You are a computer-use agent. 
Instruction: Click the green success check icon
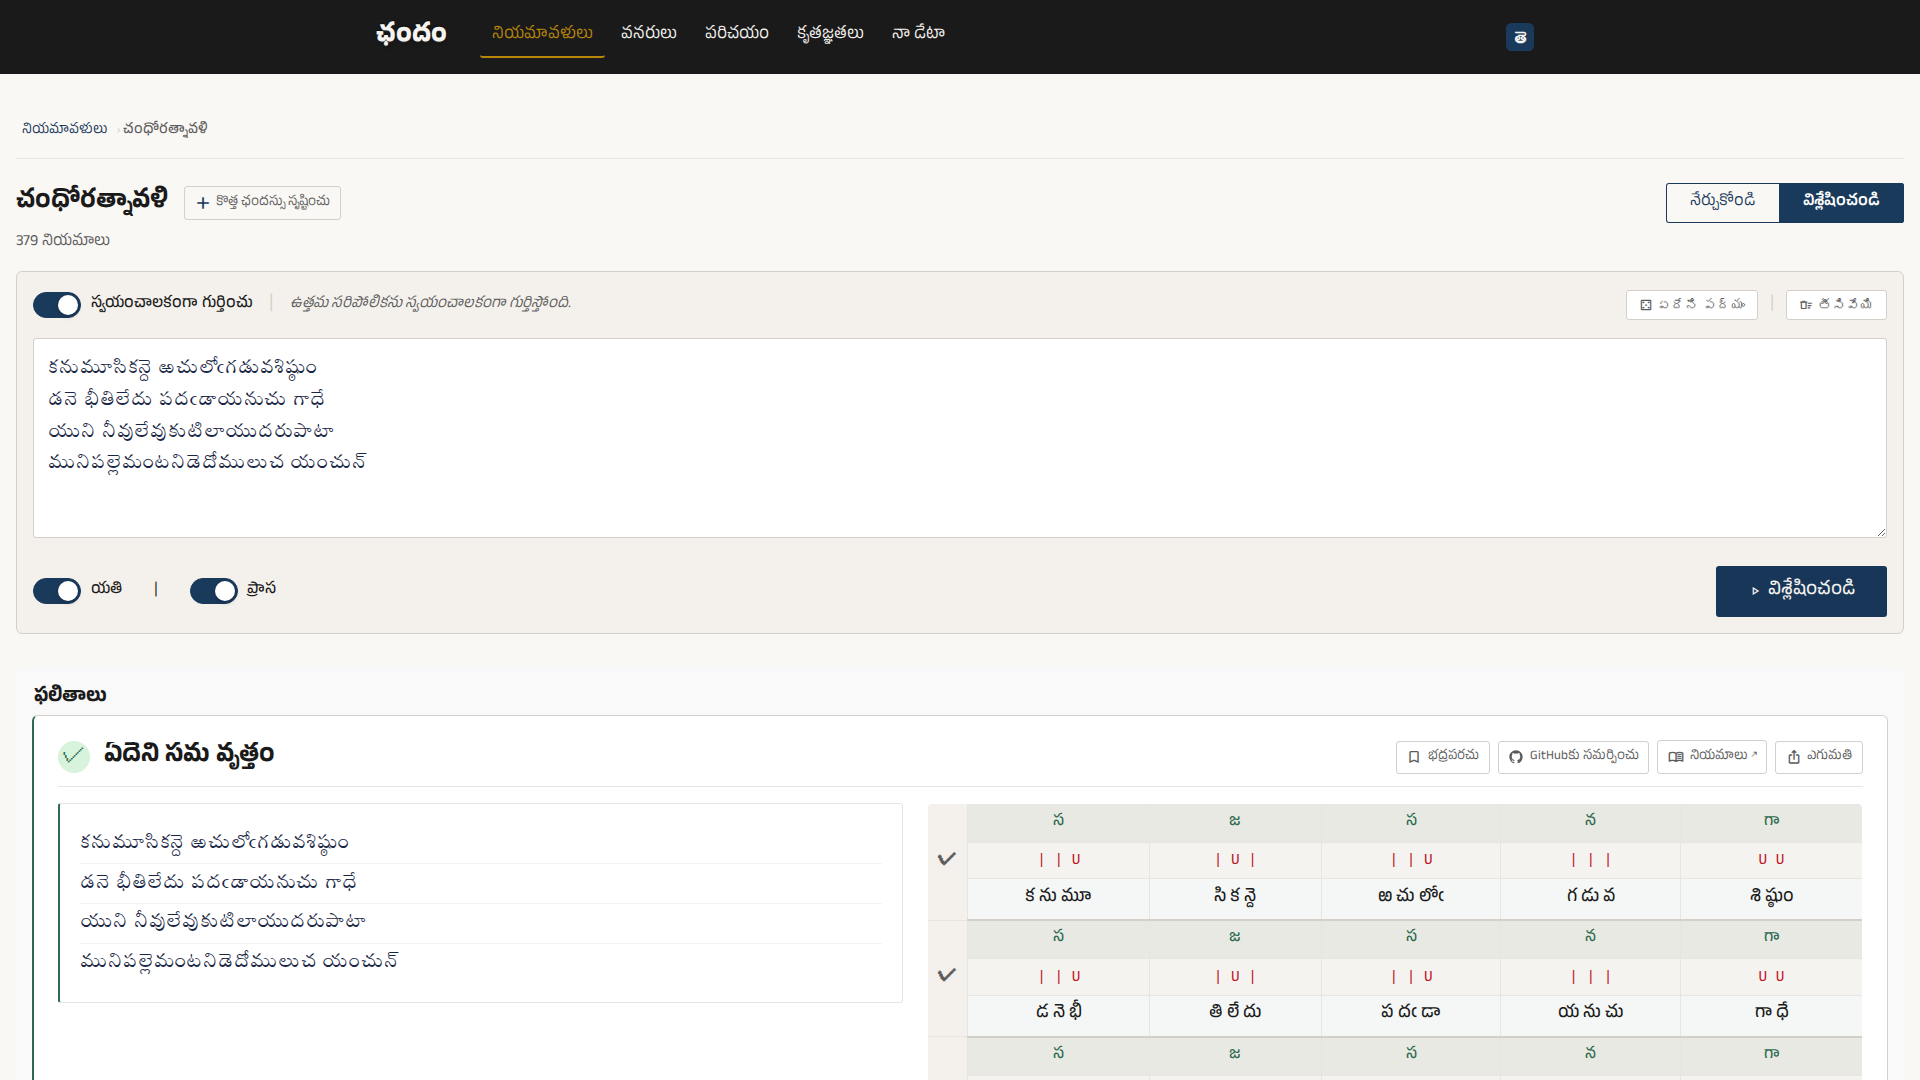pos(74,756)
